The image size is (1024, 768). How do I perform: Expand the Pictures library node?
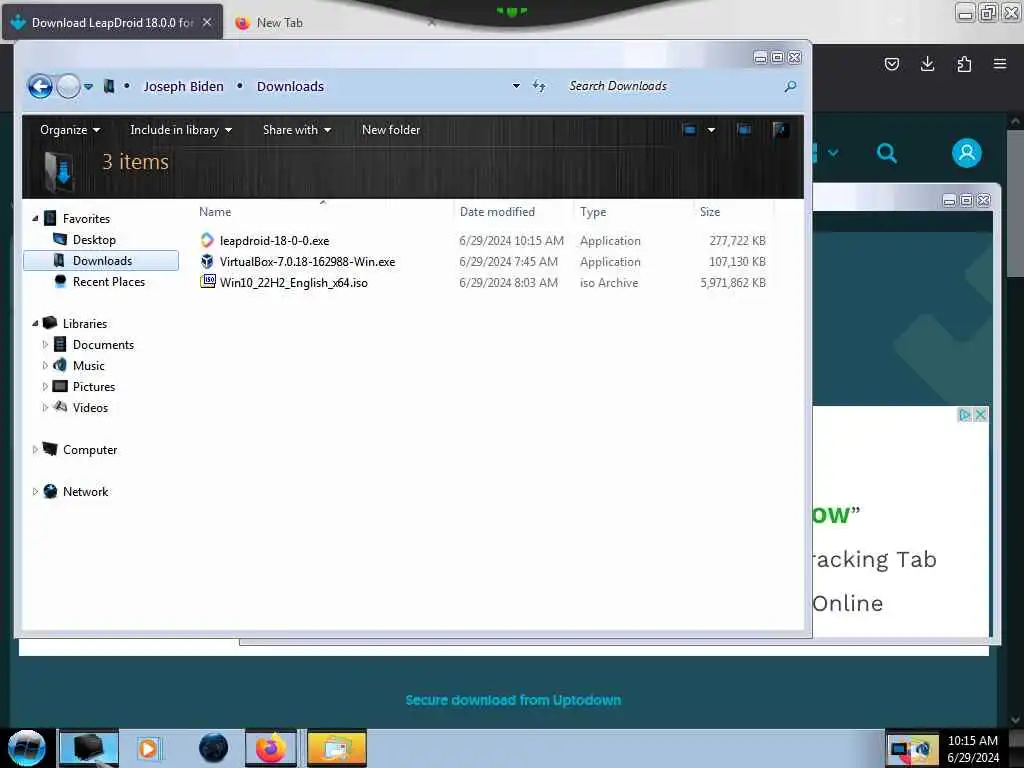[45, 387]
